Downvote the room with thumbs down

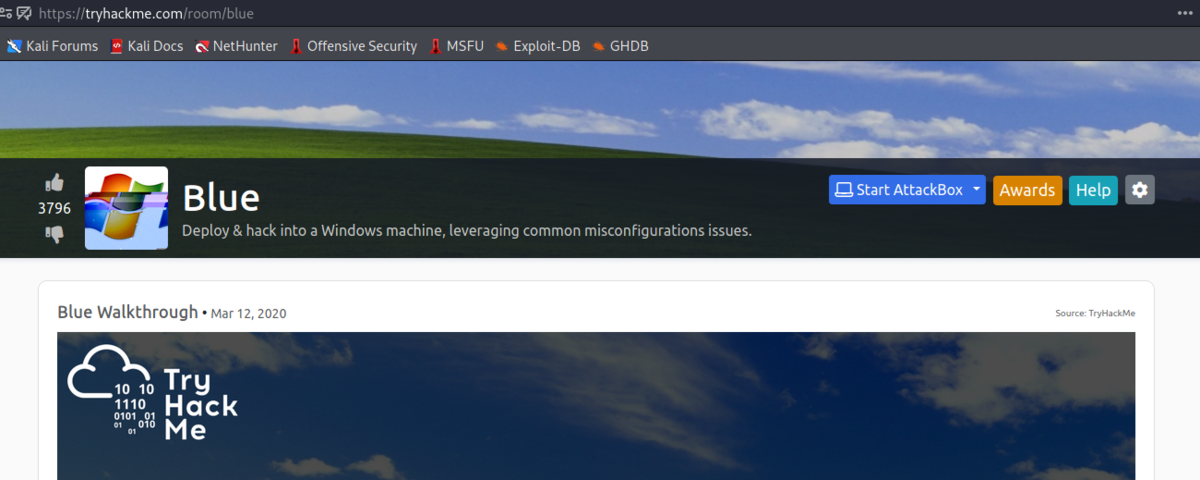[55, 234]
